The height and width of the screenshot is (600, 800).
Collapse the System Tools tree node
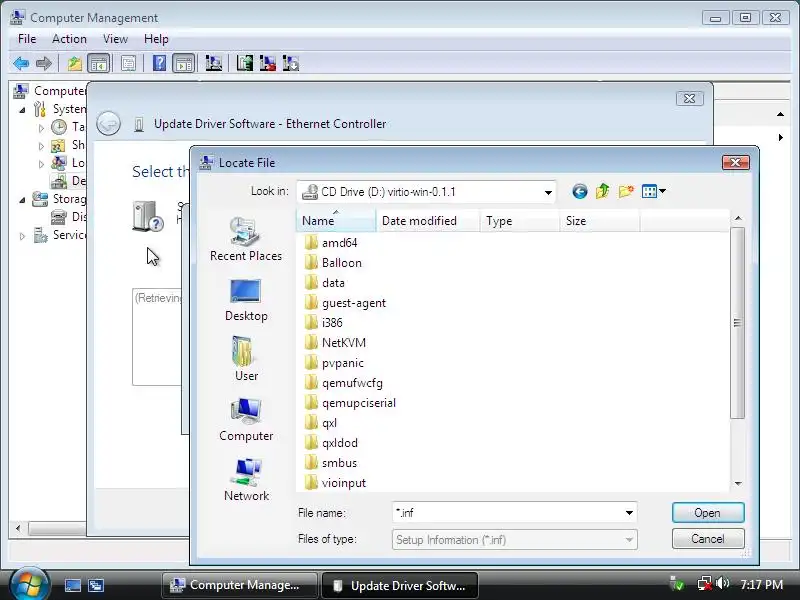(22, 110)
